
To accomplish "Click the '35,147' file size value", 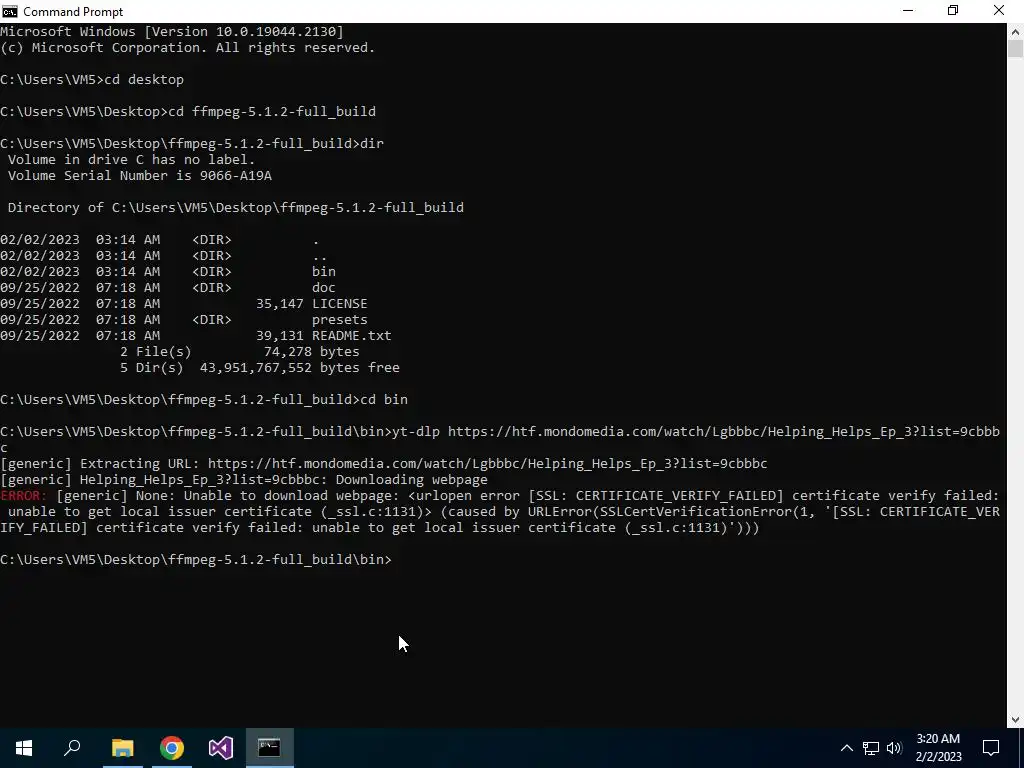I will tap(280, 304).
